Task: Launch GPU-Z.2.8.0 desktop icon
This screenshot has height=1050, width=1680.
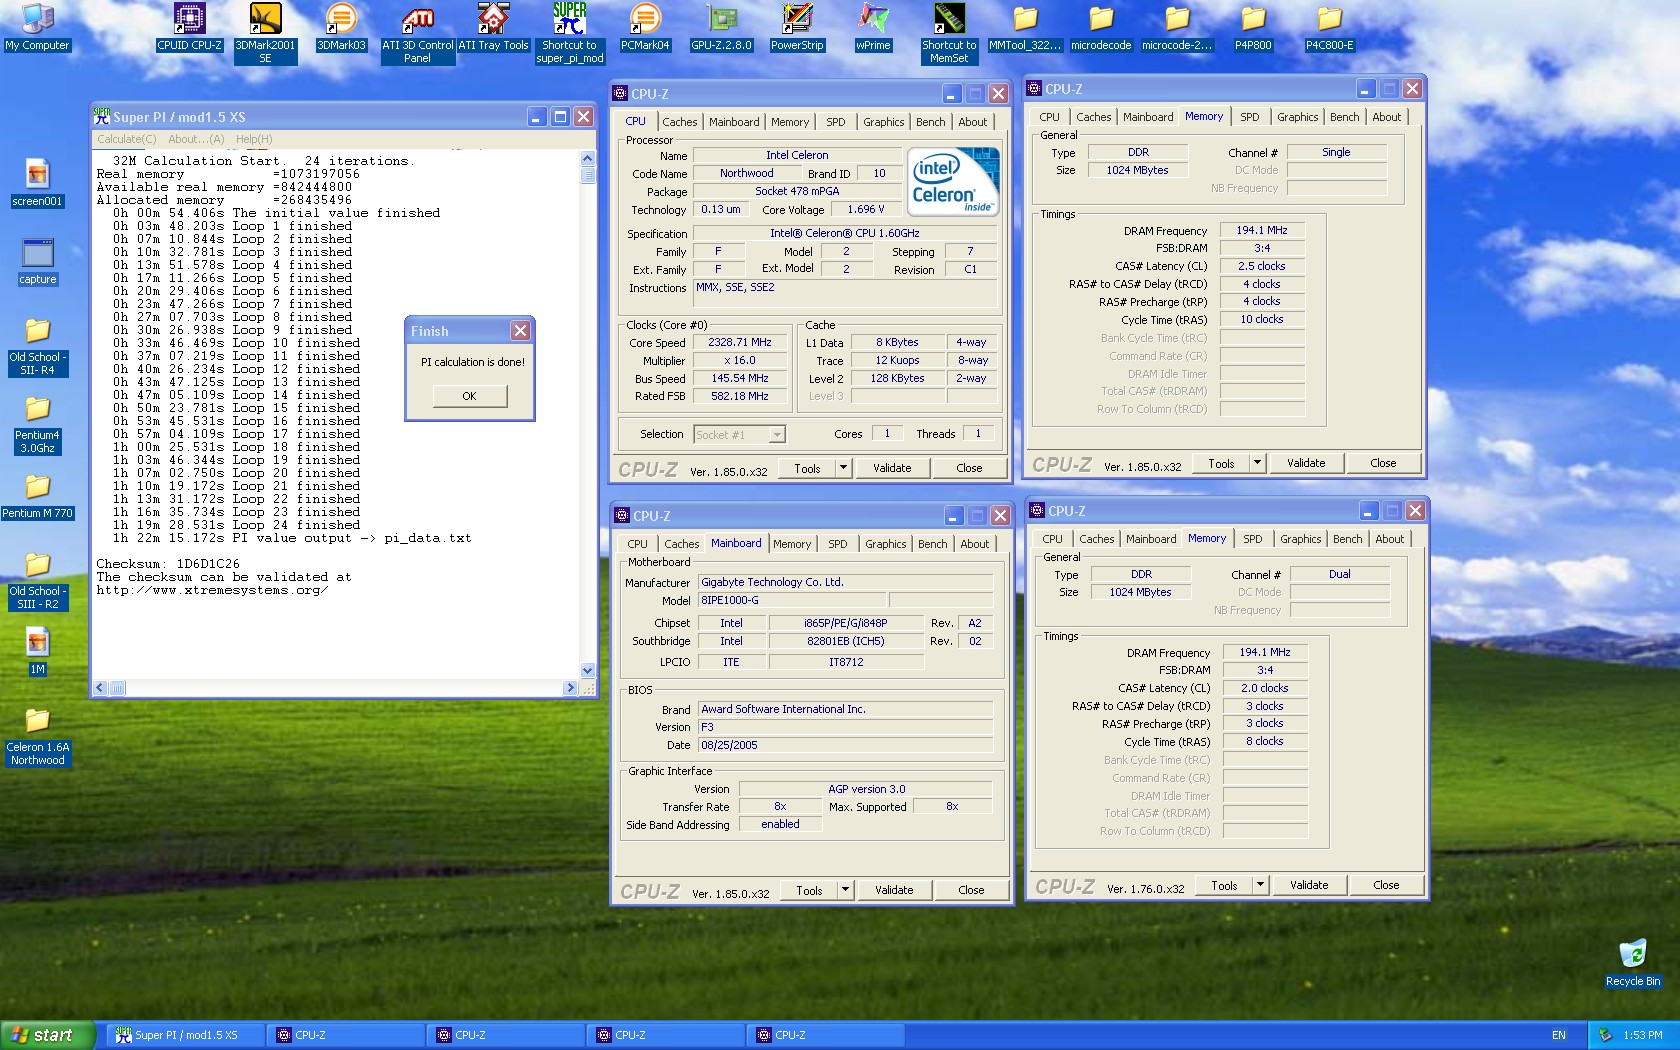Action: tap(721, 27)
